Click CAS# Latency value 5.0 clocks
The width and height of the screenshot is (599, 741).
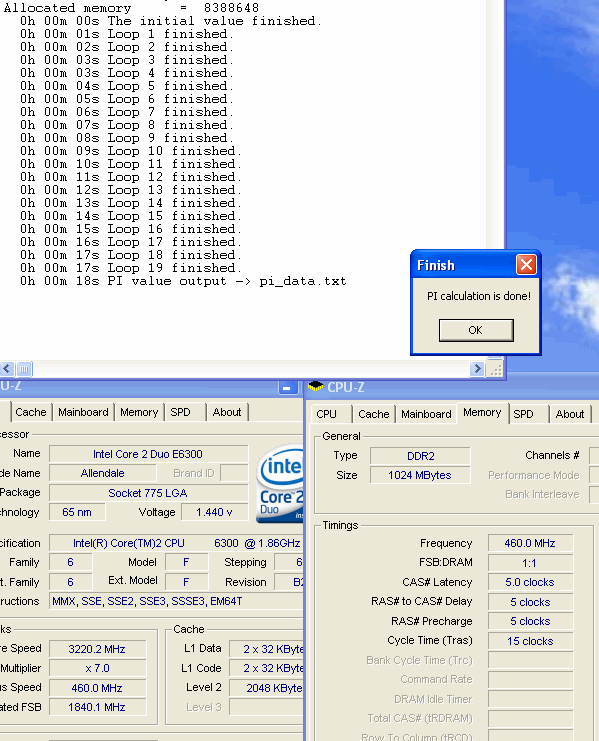(530, 582)
